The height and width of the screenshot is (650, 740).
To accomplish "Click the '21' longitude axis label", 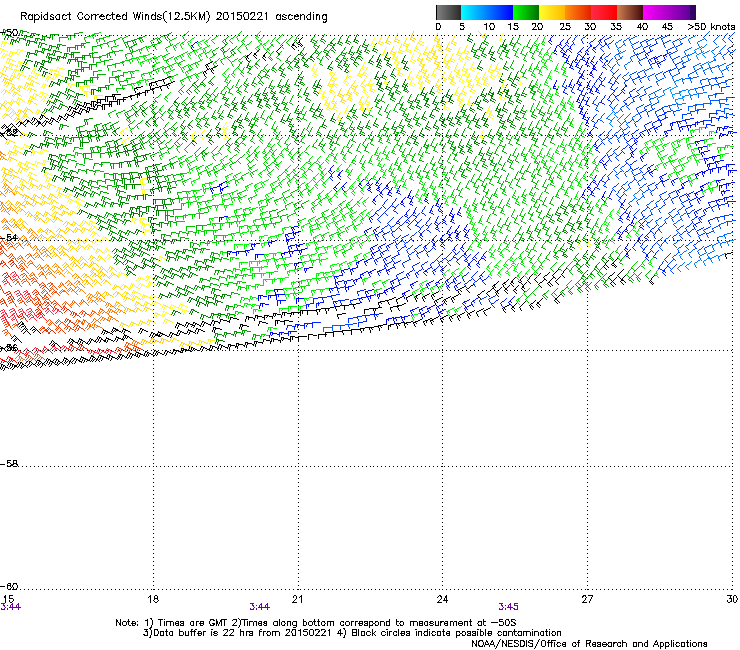I will tap(297, 599).
